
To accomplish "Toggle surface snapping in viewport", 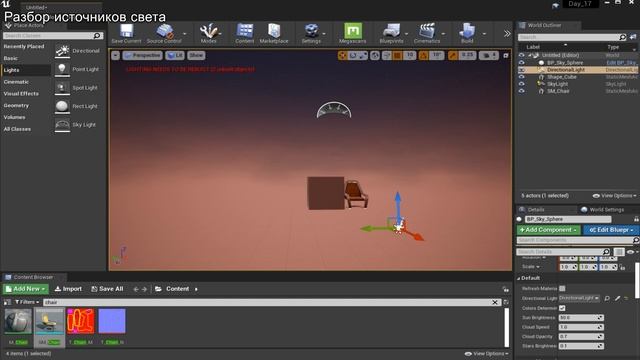I will click(x=386, y=55).
